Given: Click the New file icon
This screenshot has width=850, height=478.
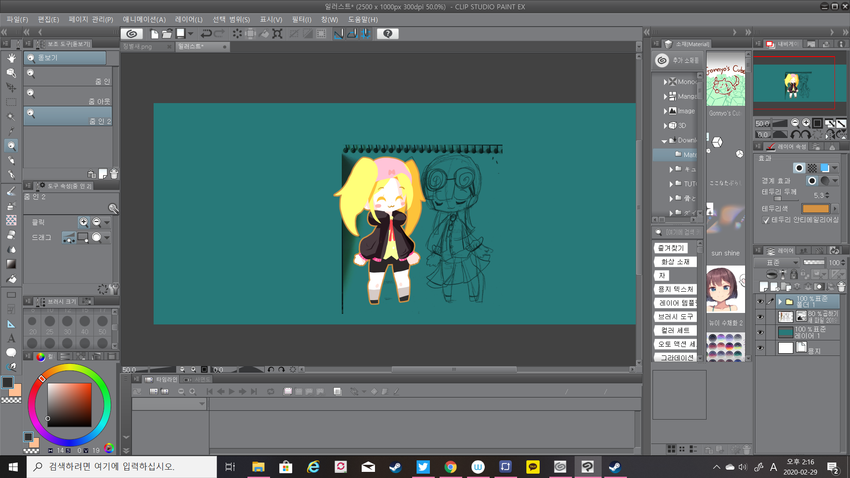Looking at the screenshot, I should click(x=154, y=34).
